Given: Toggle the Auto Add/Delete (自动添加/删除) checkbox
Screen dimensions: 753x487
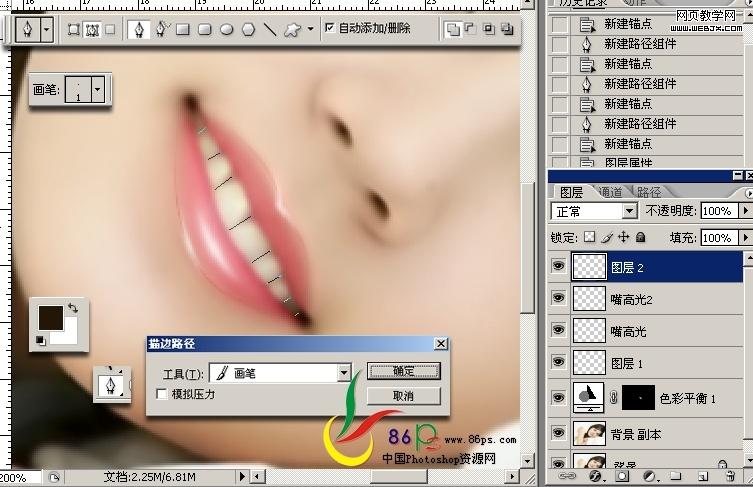Looking at the screenshot, I should (329, 28).
